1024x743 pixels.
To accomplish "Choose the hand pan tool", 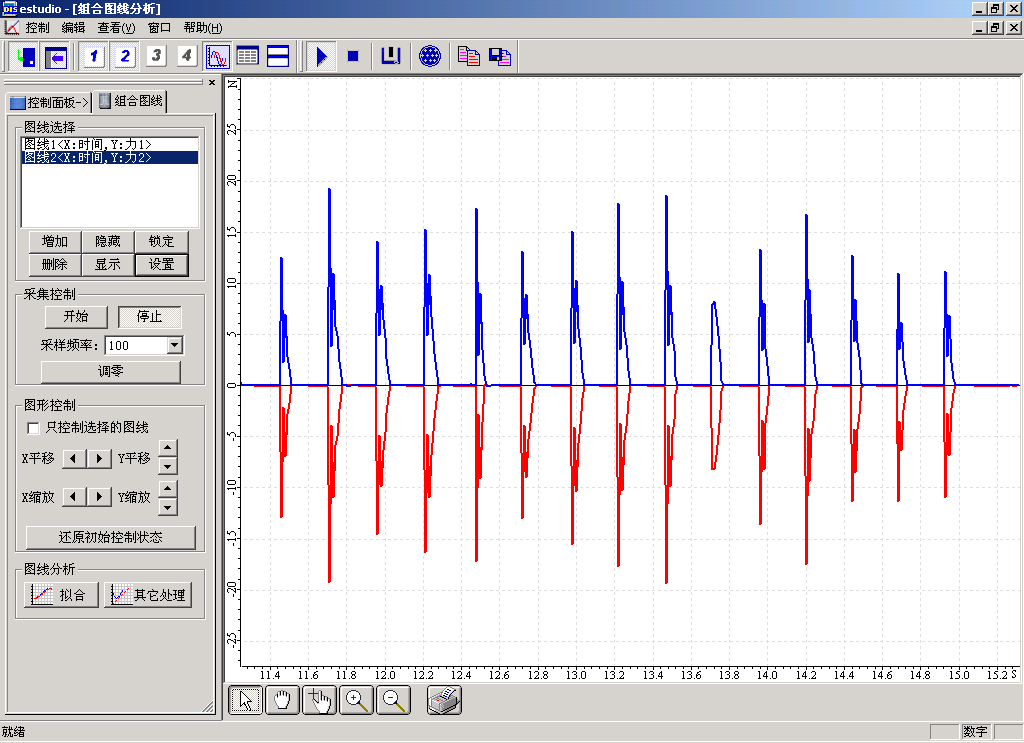I will click(283, 701).
